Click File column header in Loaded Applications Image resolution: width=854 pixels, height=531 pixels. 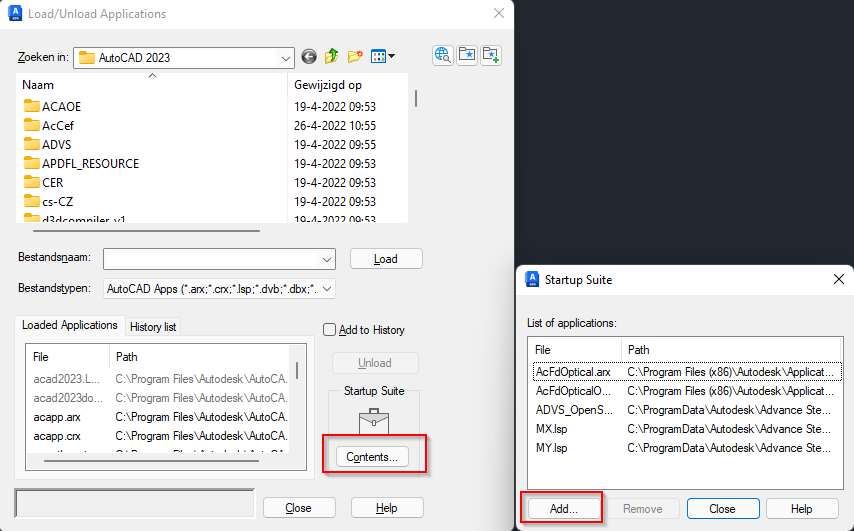(68, 357)
